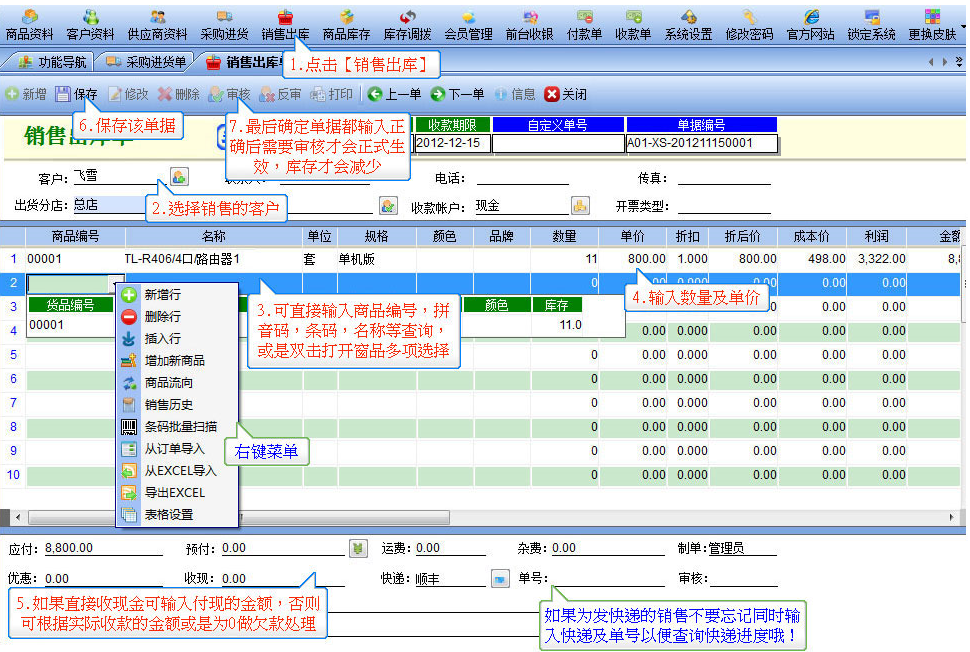This screenshot has height=652, width=970.
Task: Choose 增加新商品 in context menu
Action: [177, 361]
